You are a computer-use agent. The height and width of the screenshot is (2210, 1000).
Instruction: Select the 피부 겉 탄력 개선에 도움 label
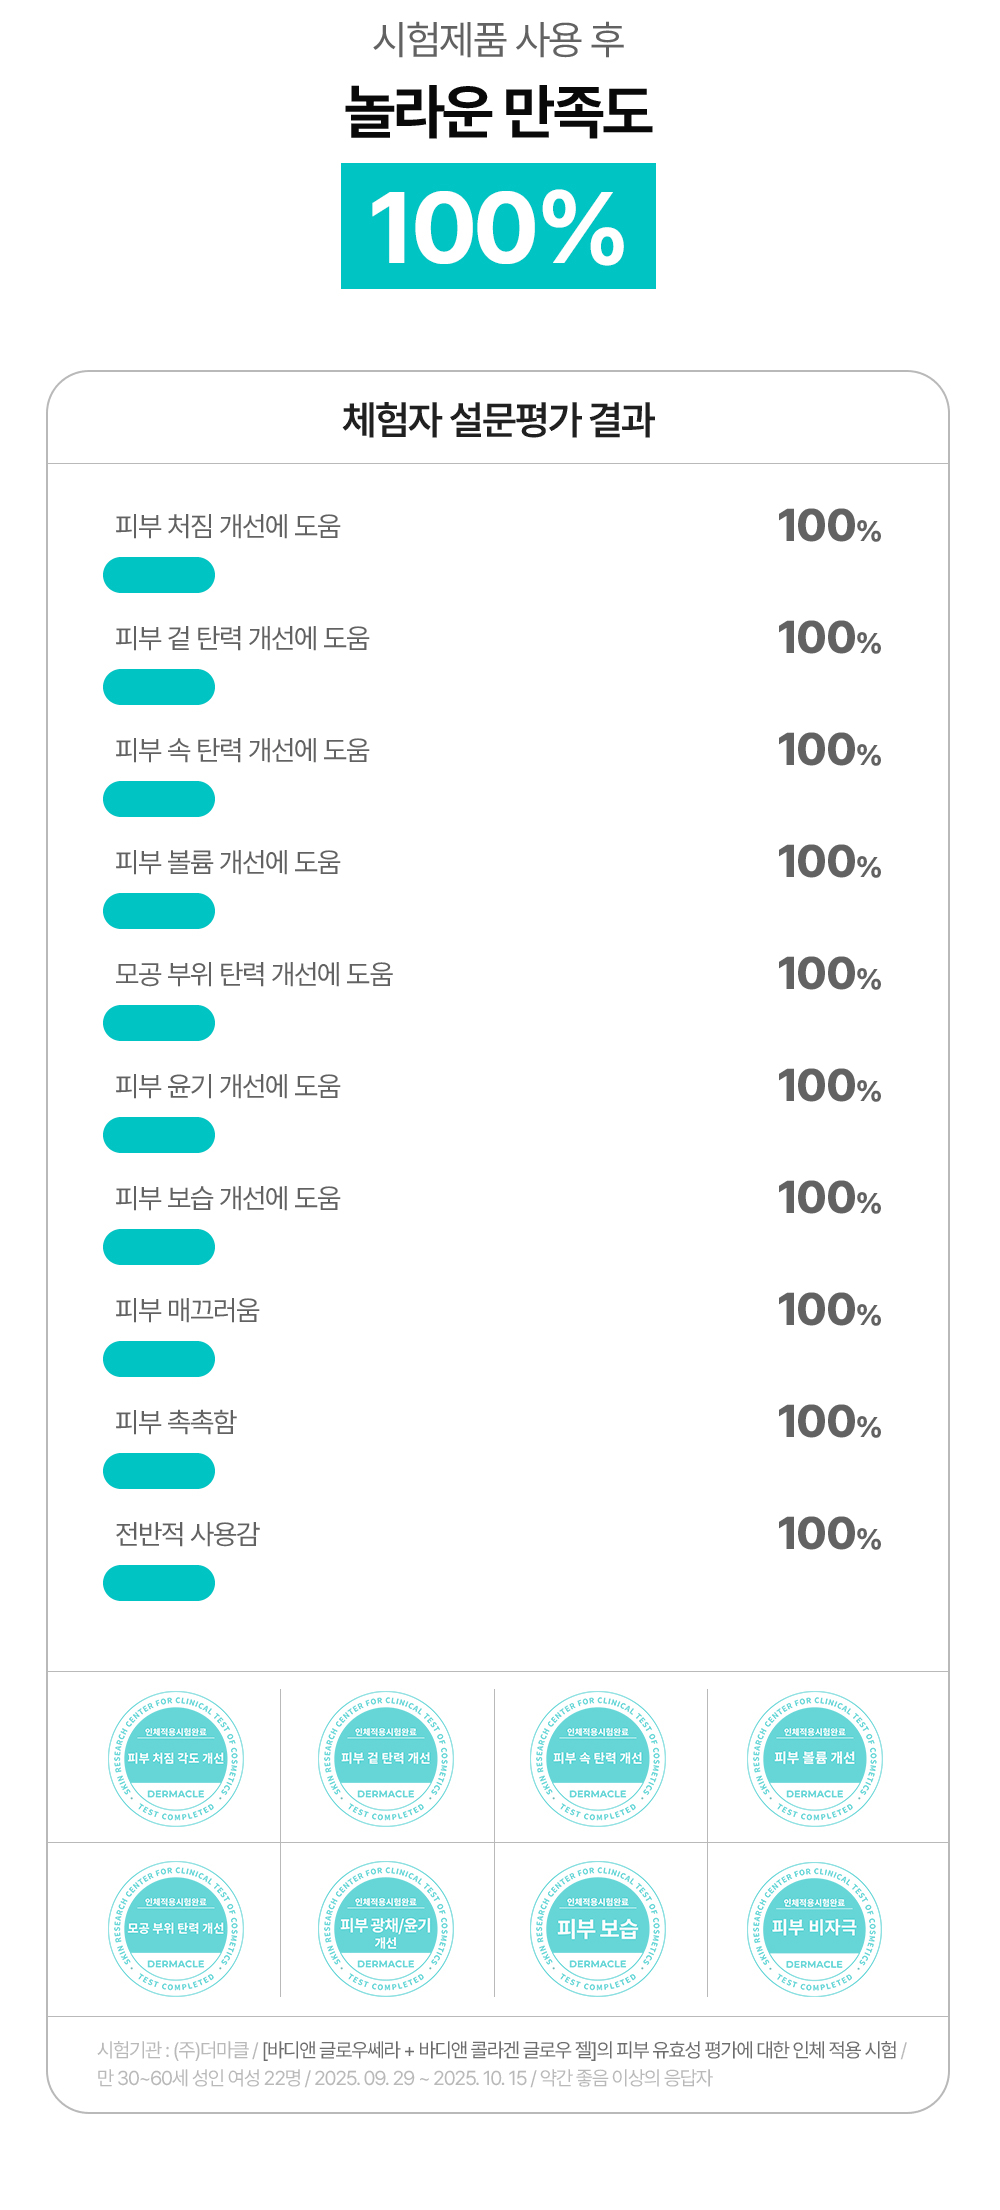(x=242, y=638)
